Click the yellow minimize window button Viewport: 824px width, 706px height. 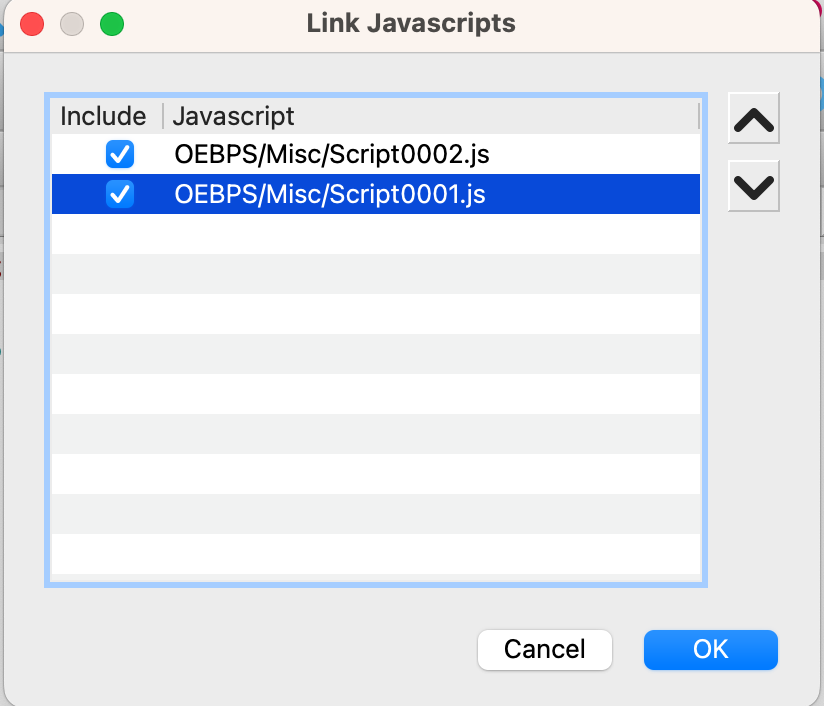(x=72, y=23)
